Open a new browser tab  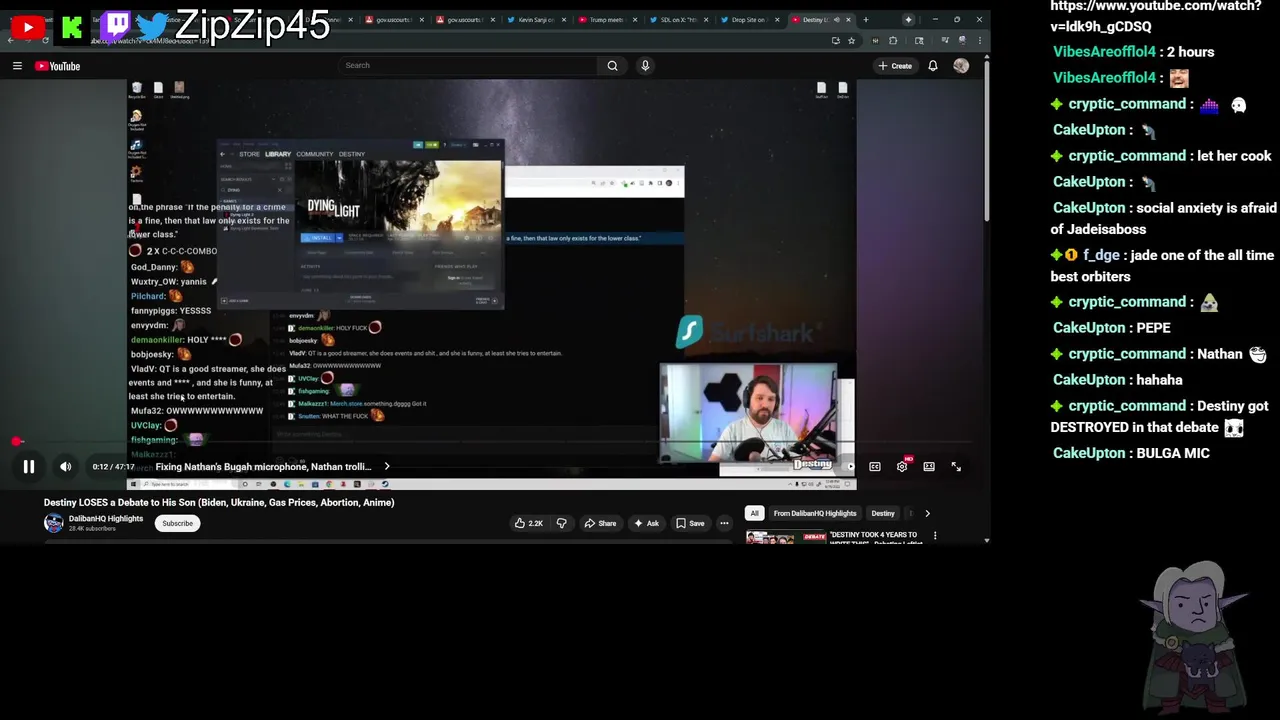[866, 19]
